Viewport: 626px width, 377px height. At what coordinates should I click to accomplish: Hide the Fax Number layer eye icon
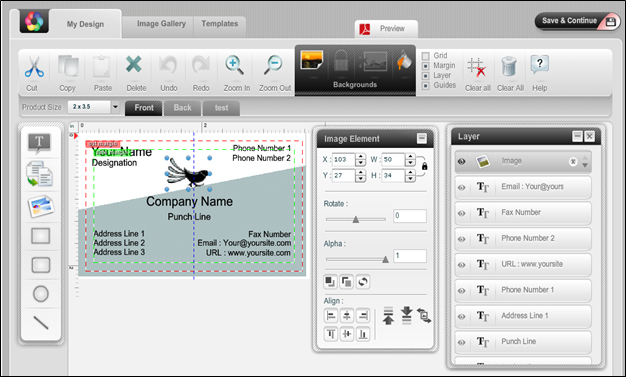462,213
